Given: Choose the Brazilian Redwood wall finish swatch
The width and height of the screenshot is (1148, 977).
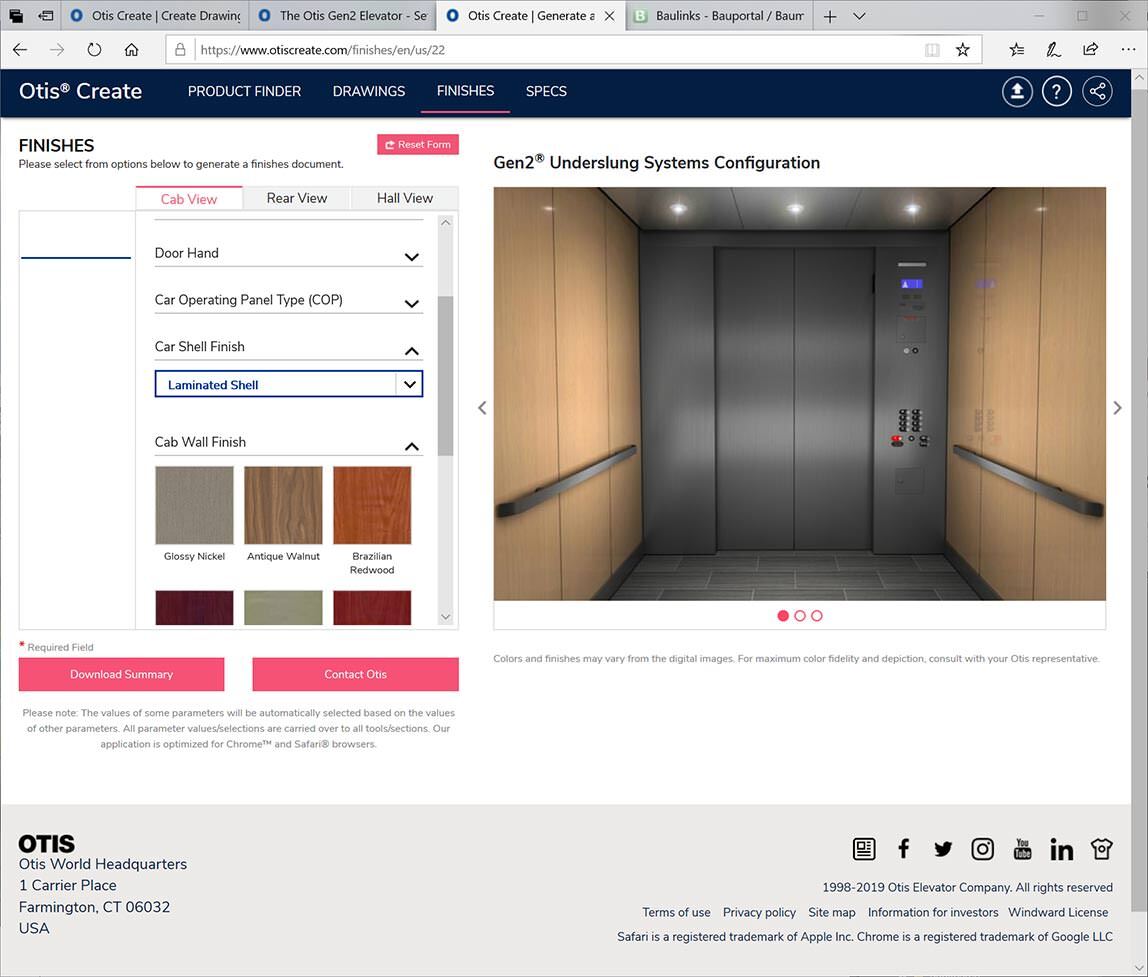Looking at the screenshot, I should point(372,505).
